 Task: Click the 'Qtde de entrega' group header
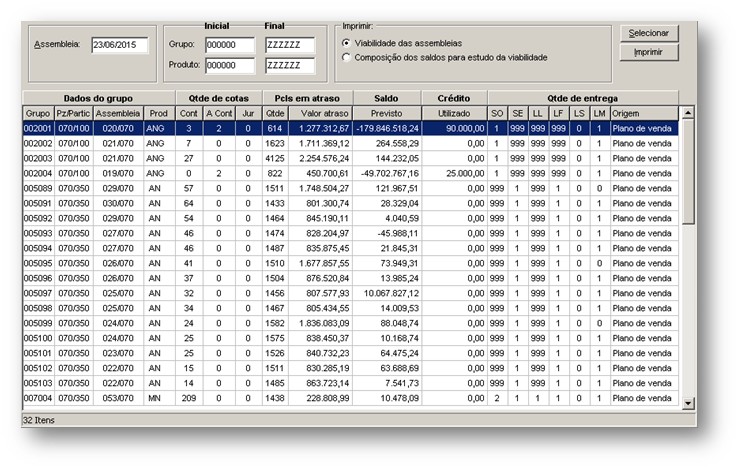click(583, 98)
